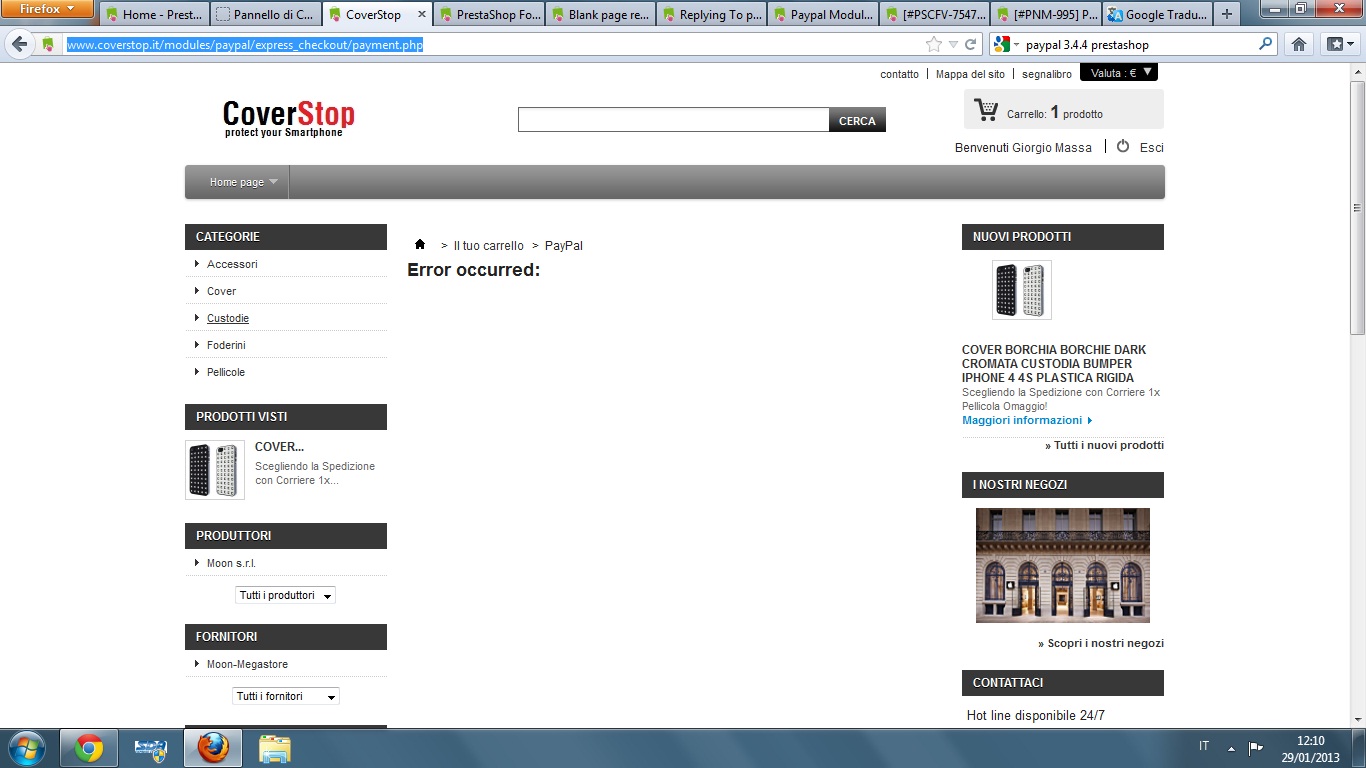Open Tutti i nuovi prodotti link

pos(1104,445)
